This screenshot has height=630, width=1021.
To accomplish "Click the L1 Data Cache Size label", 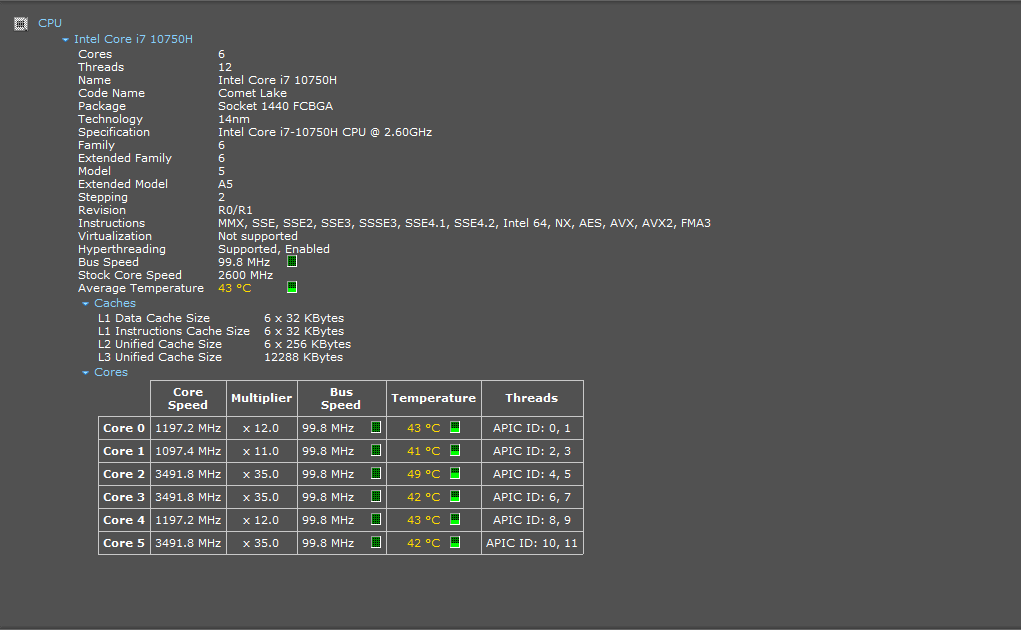I will (x=154, y=318).
